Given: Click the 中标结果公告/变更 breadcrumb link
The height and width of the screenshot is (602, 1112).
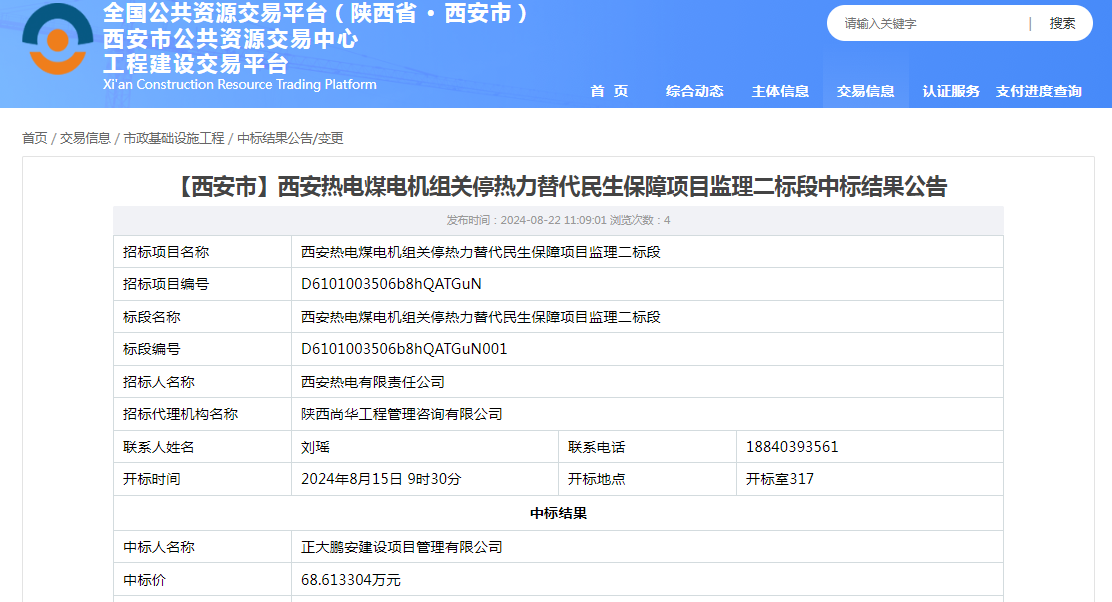Looking at the screenshot, I should tap(290, 138).
